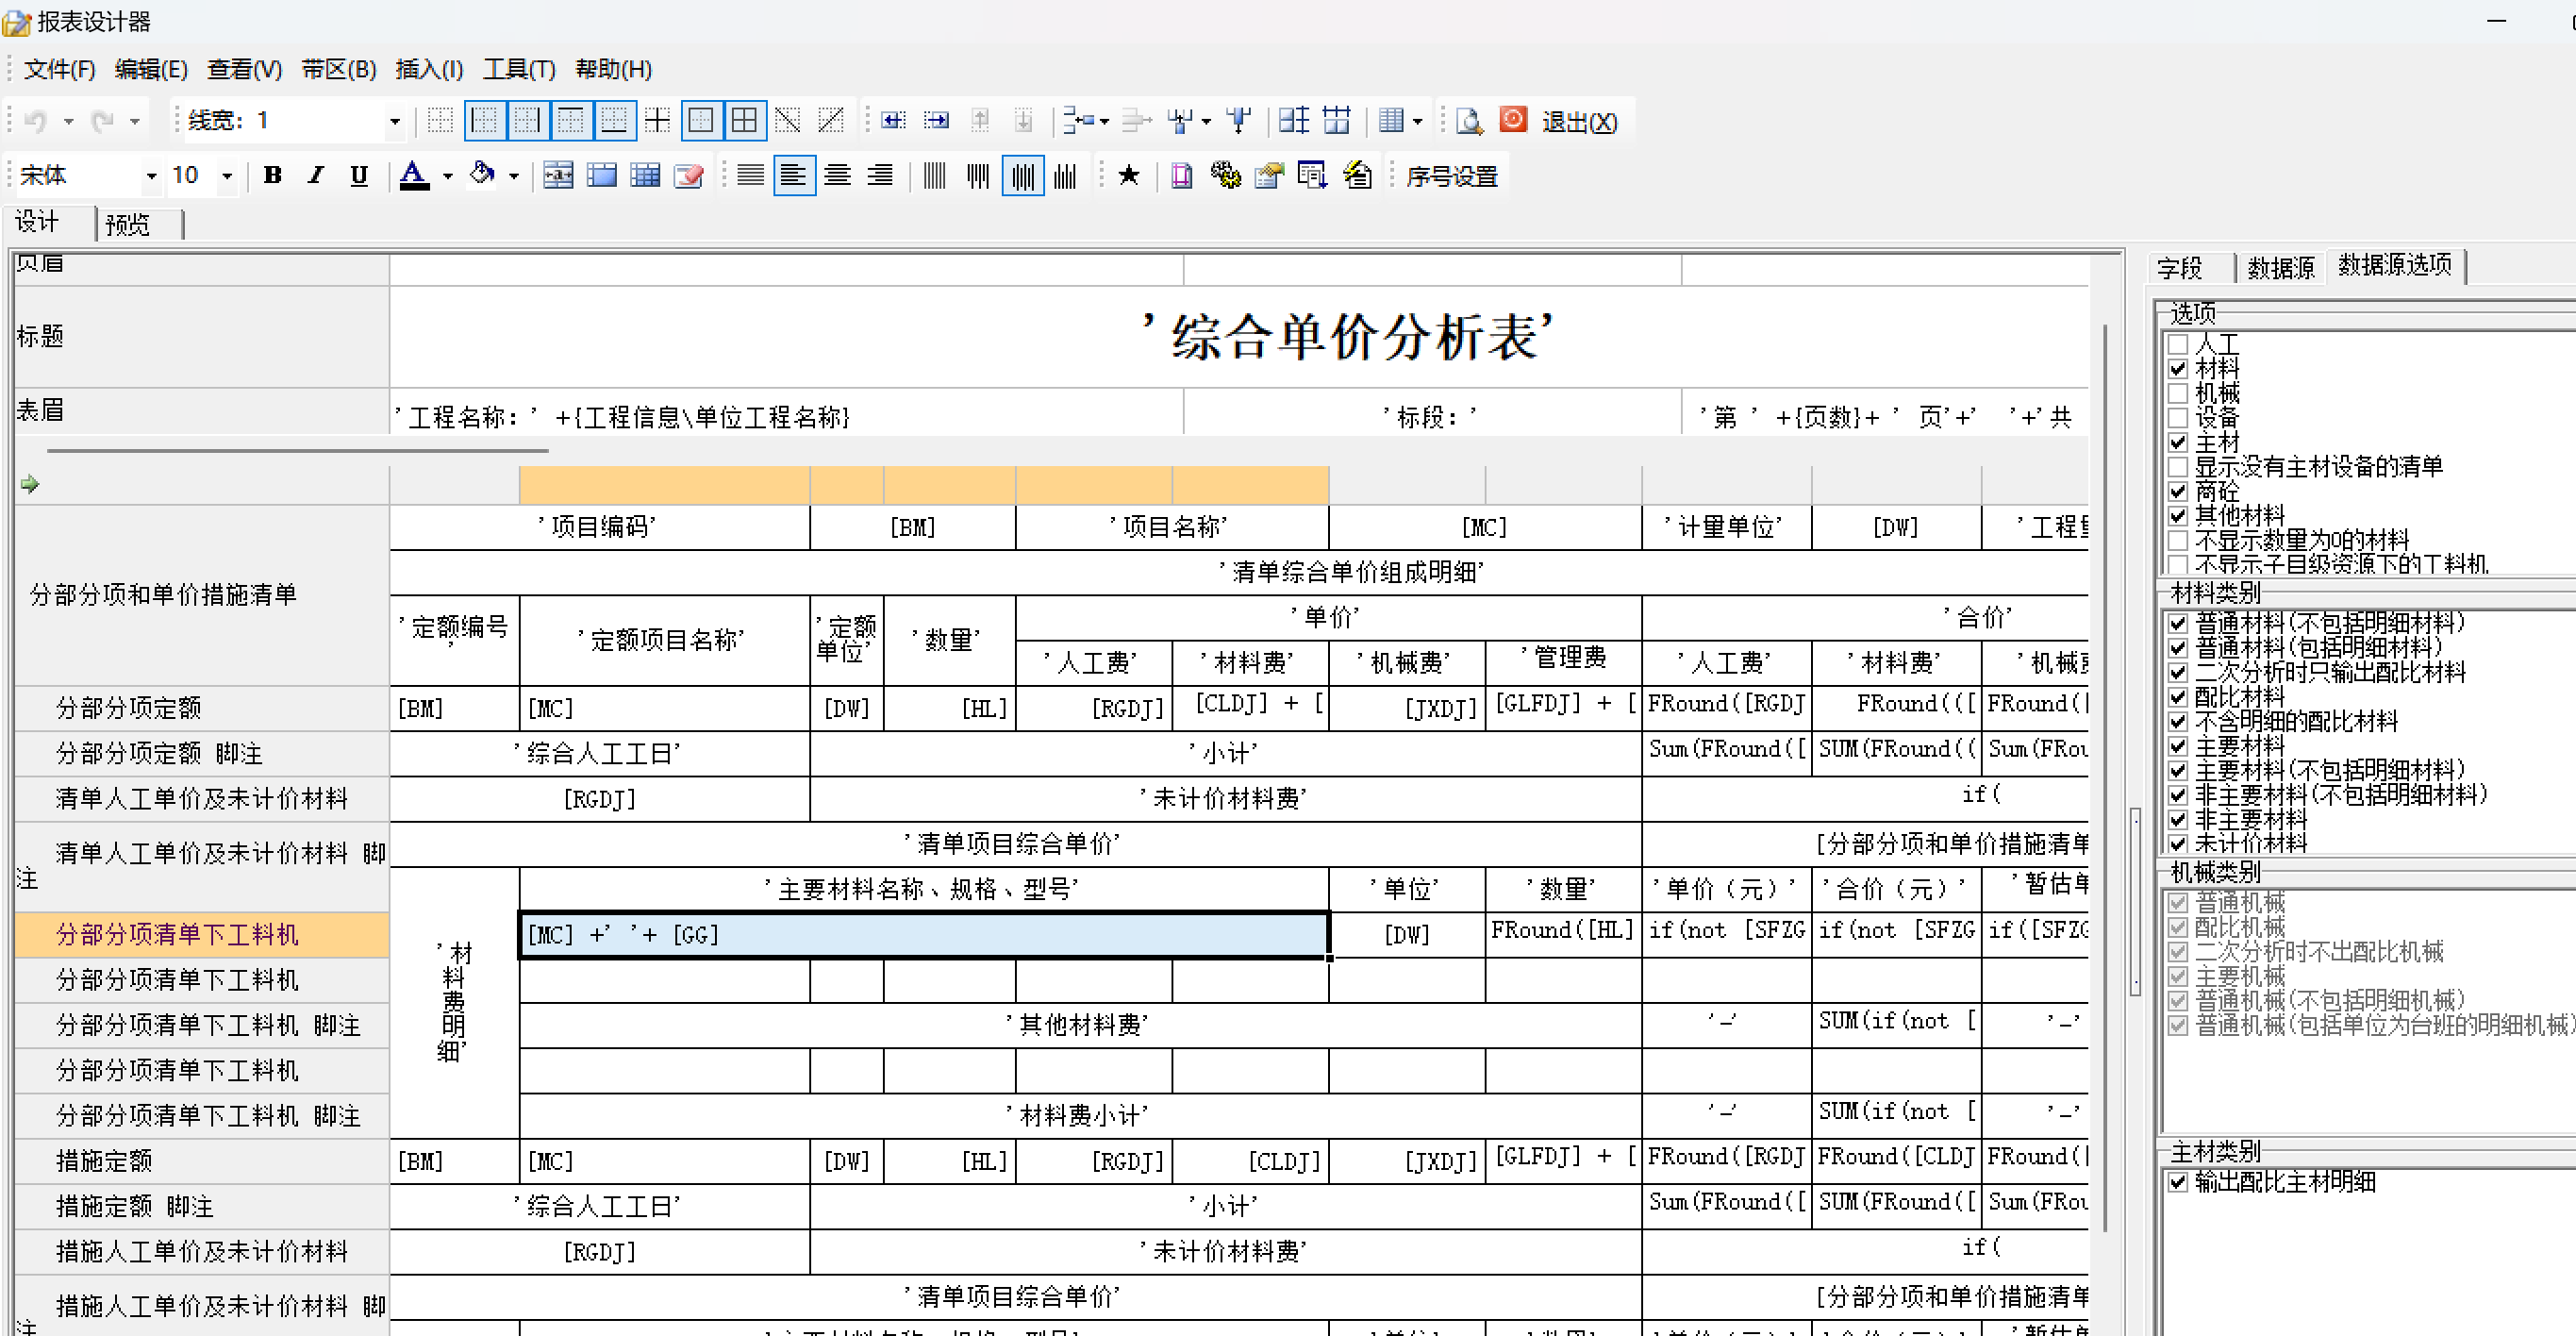Click the Underline formatting button
The height and width of the screenshot is (1336, 2576).
(x=359, y=176)
